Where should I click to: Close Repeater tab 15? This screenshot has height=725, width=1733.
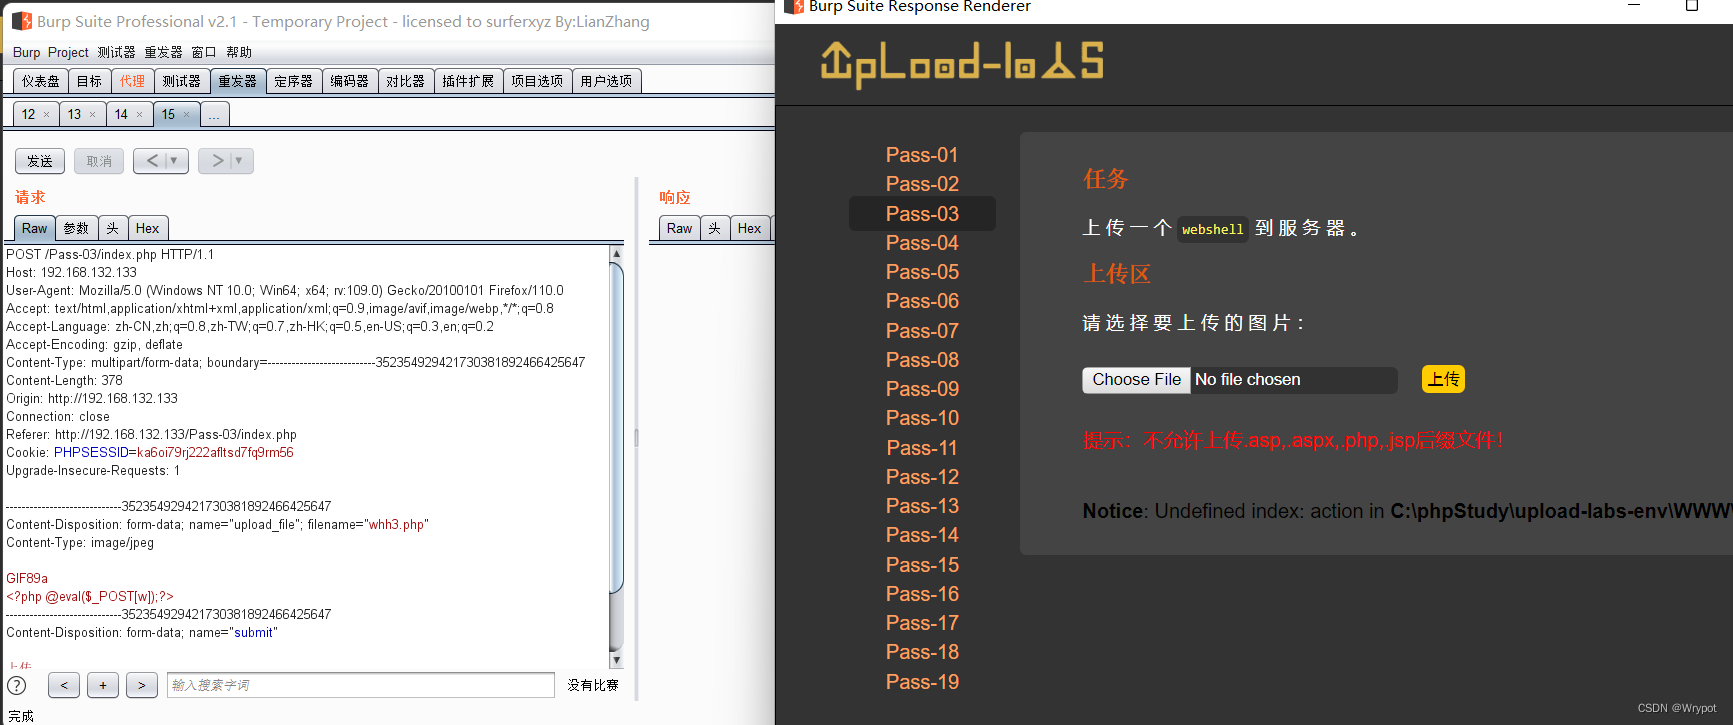click(x=186, y=115)
